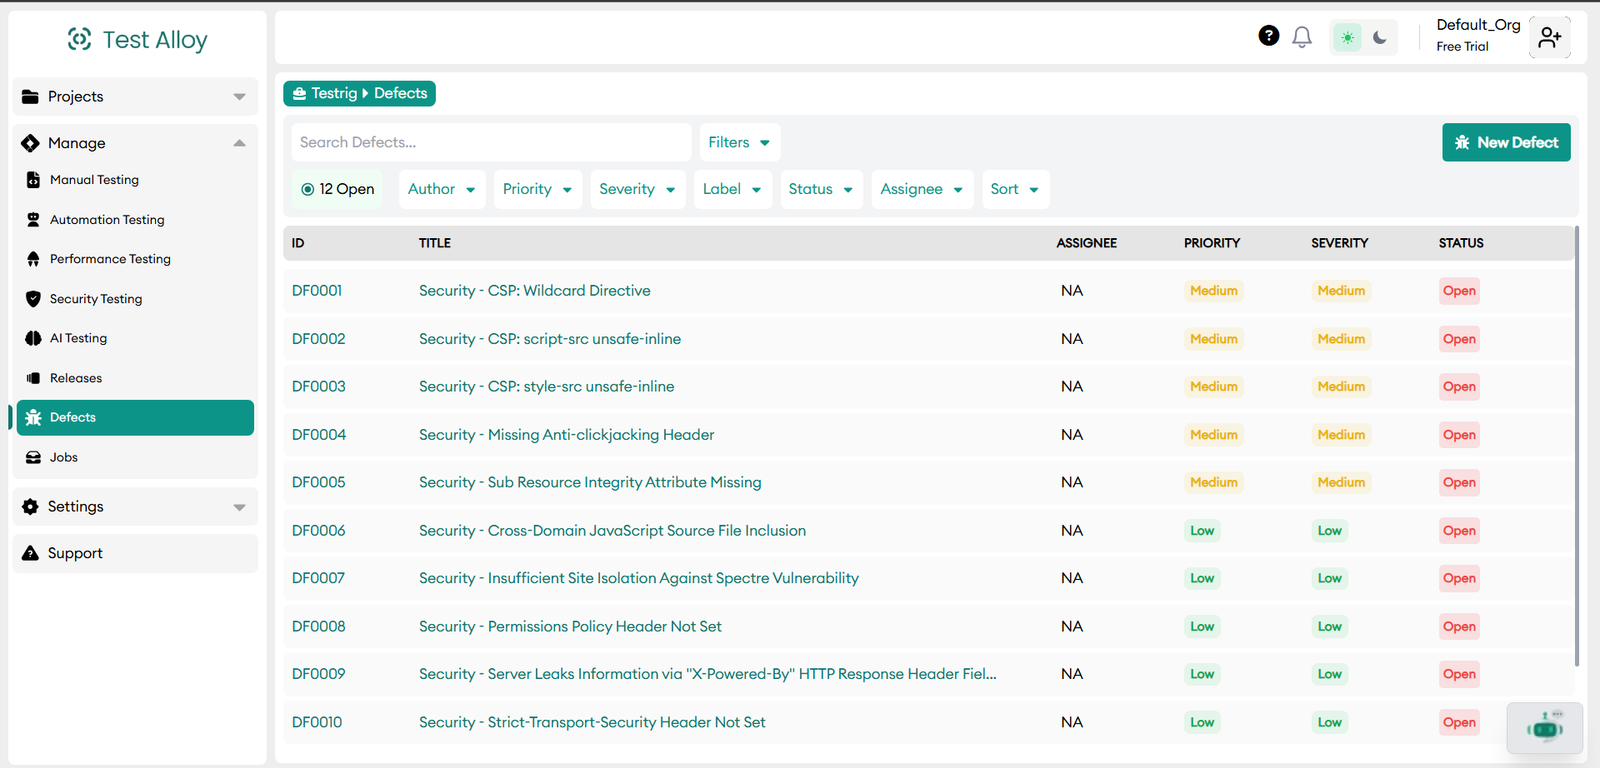The width and height of the screenshot is (1600, 768).
Task: Click the 12 Open button
Action: (x=338, y=189)
